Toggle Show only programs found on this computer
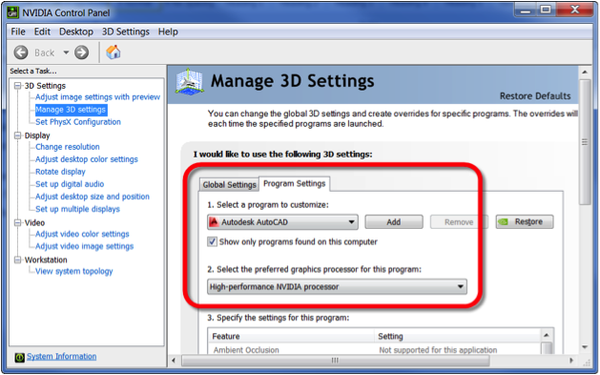This screenshot has width=600, height=375. (212, 242)
